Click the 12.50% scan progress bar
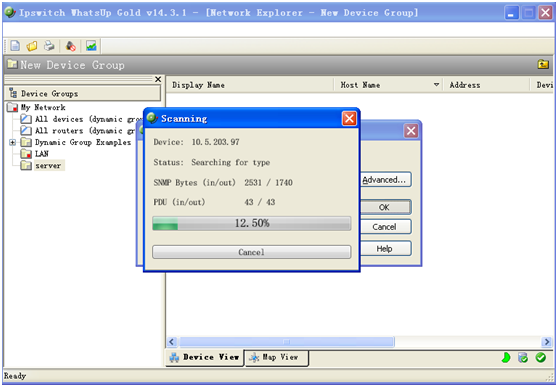The height and width of the screenshot is (387, 558). click(x=252, y=223)
